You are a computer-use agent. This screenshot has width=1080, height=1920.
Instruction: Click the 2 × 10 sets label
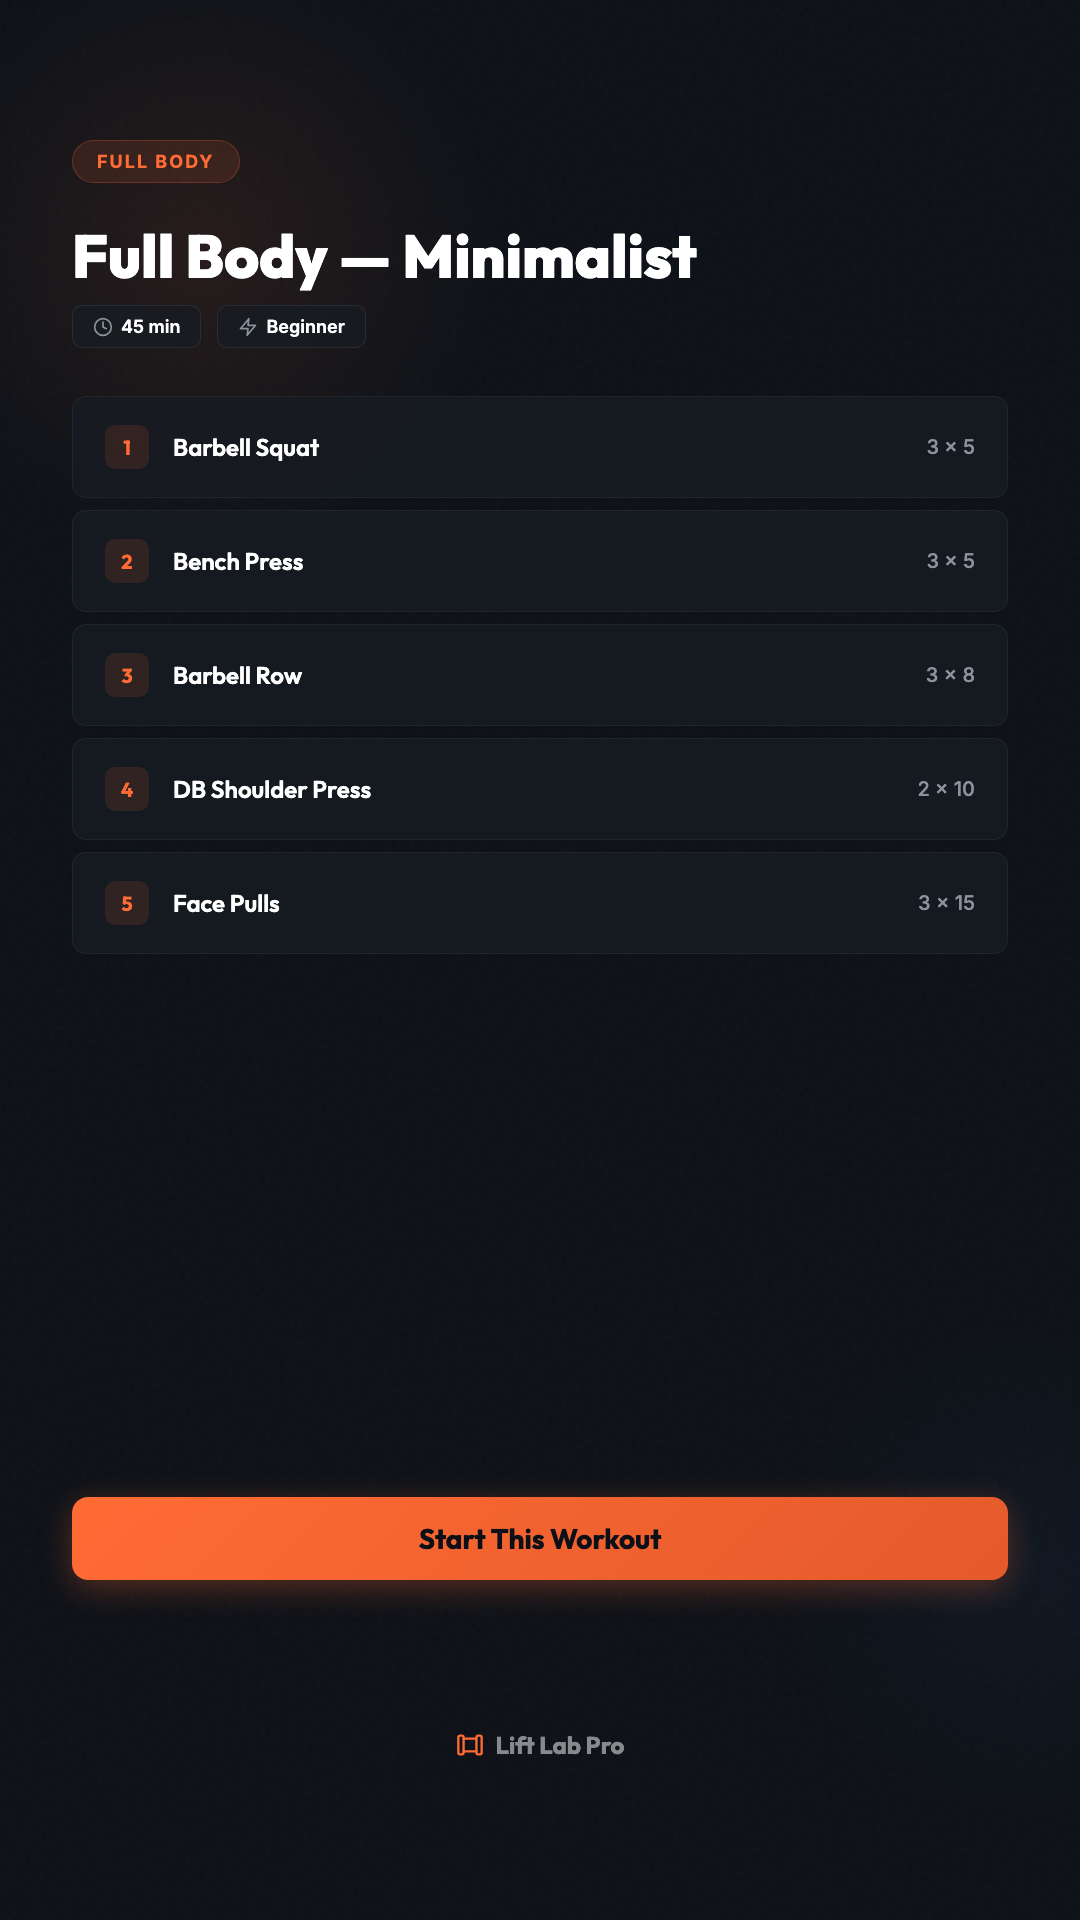[x=946, y=789]
